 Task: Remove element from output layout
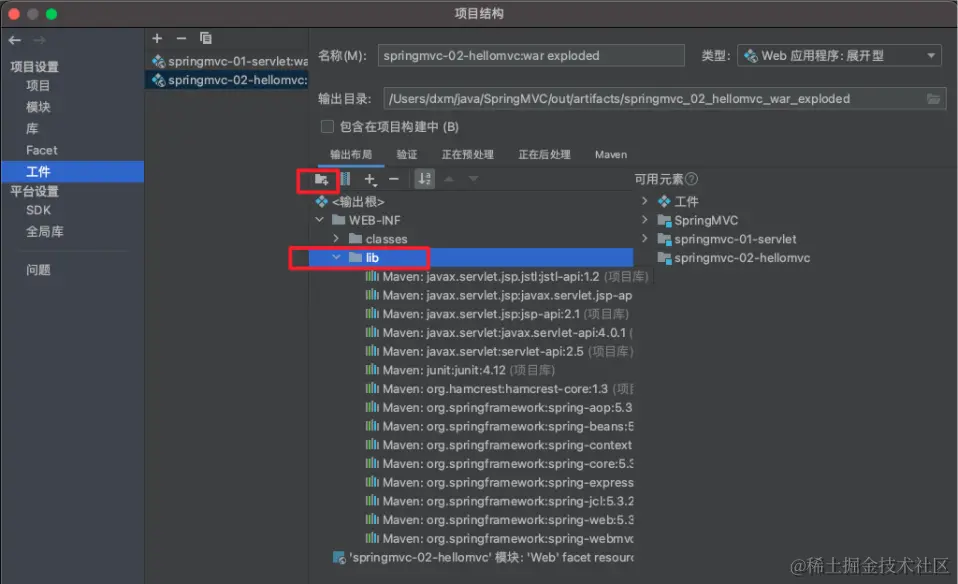(x=394, y=179)
